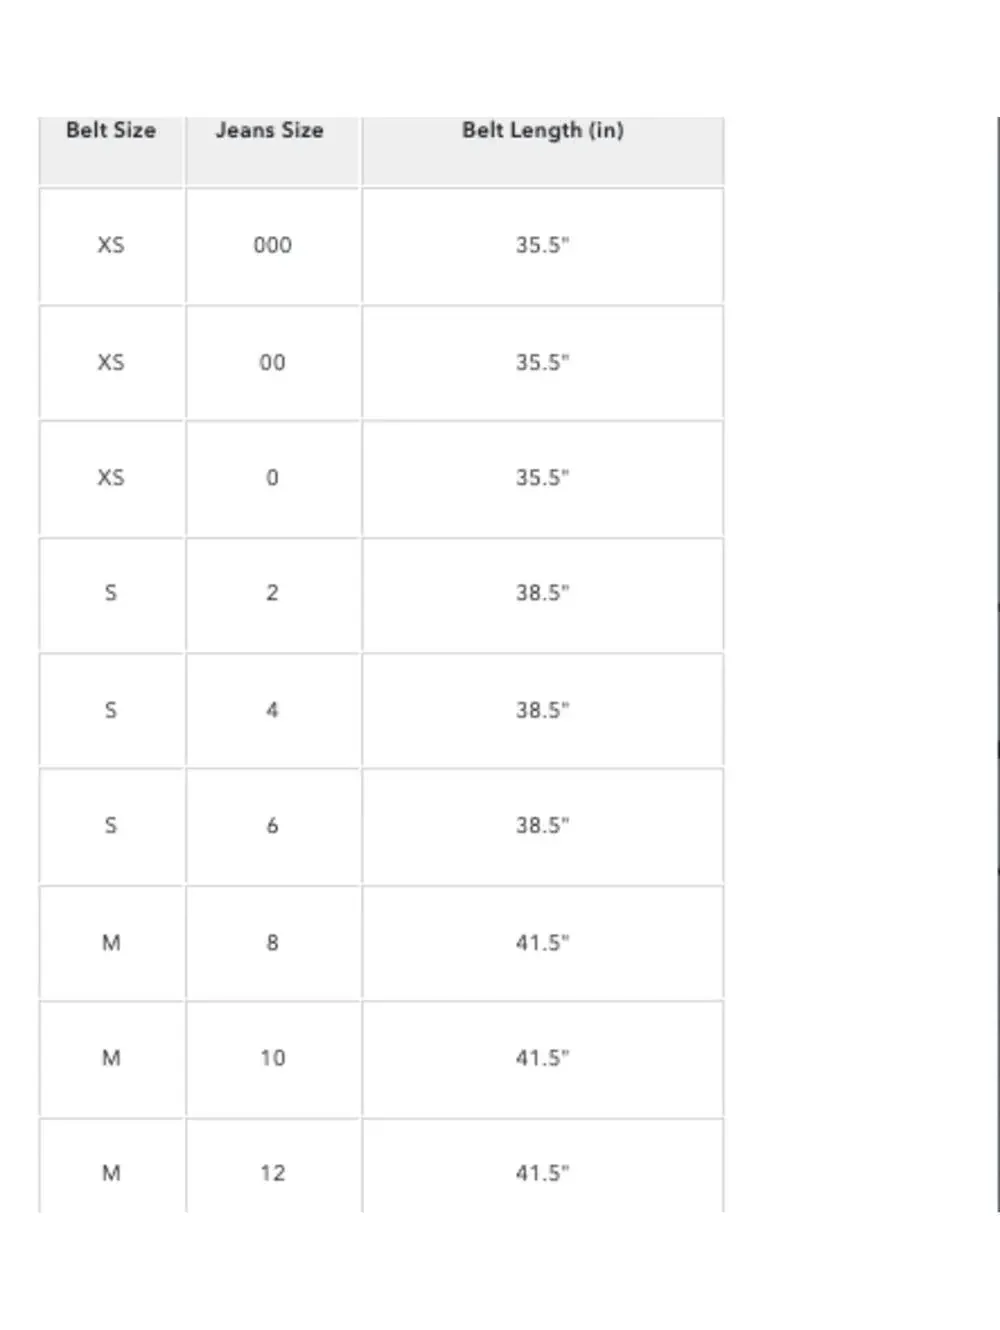Select belt length 35.5" in size 000 row

[543, 246]
